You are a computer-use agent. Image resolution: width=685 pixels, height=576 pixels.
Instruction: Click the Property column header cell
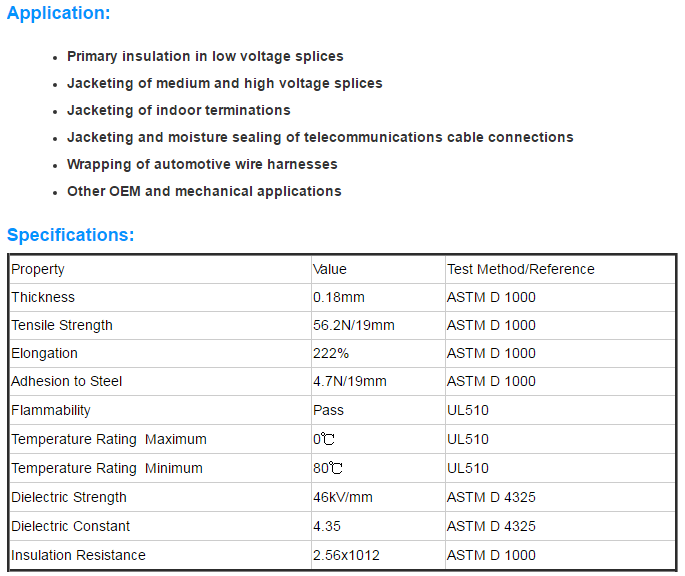pyautogui.click(x=160, y=269)
